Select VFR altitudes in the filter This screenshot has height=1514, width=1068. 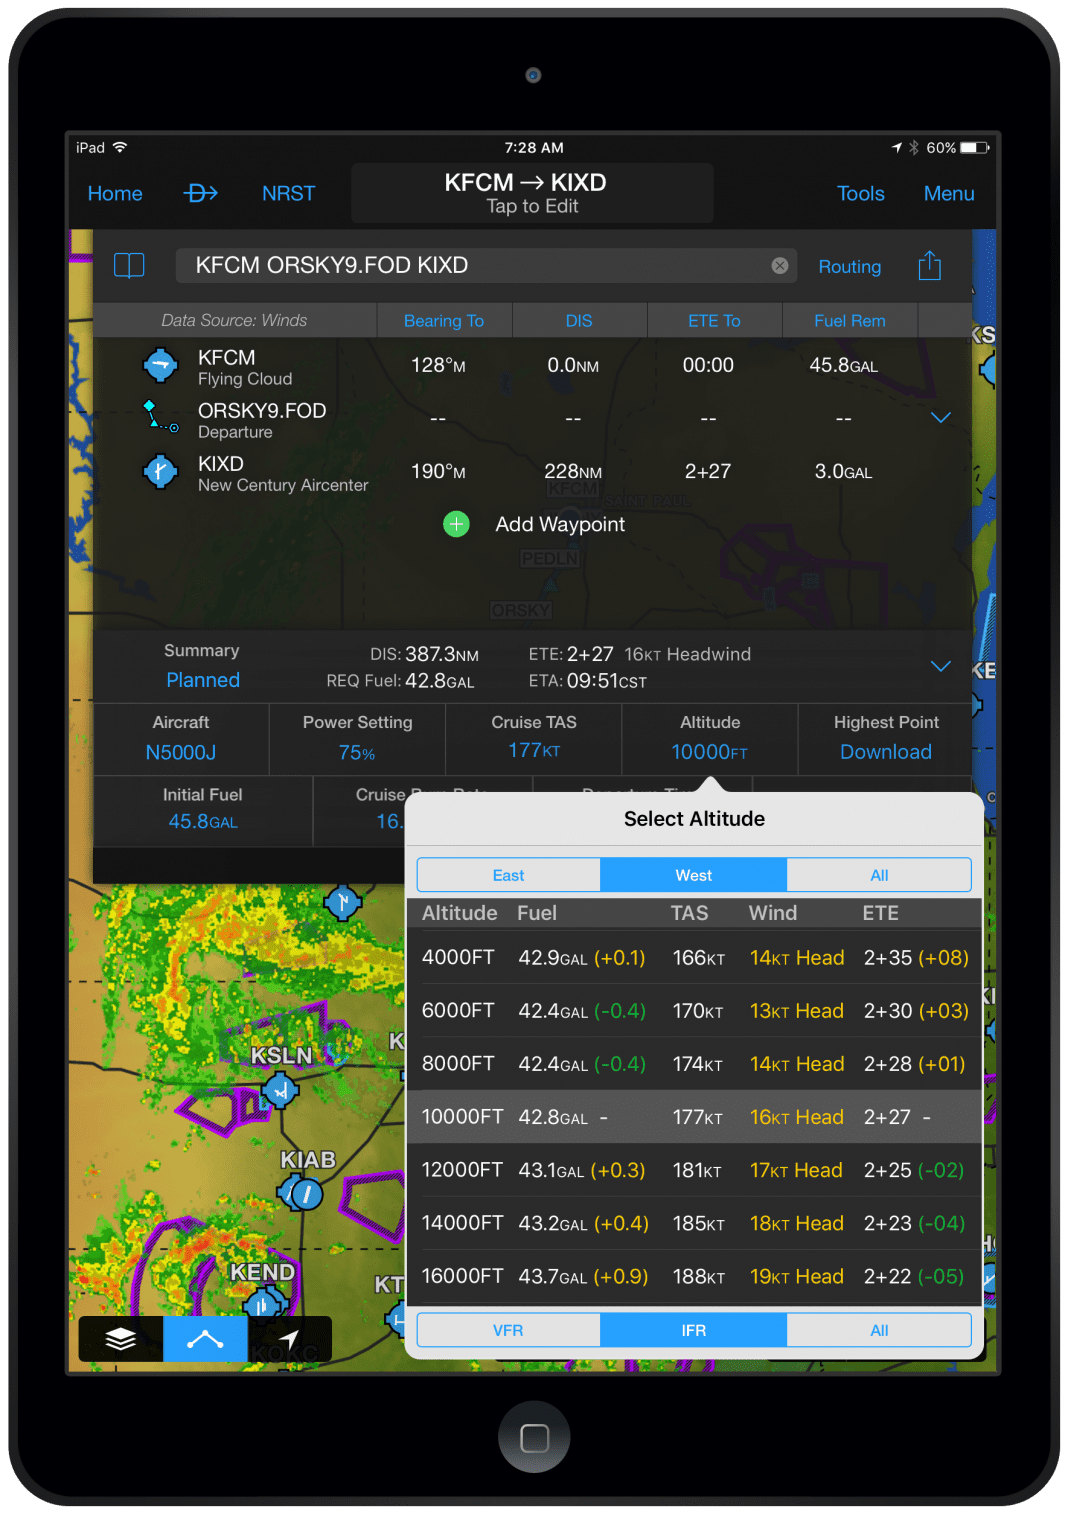[x=508, y=1329]
